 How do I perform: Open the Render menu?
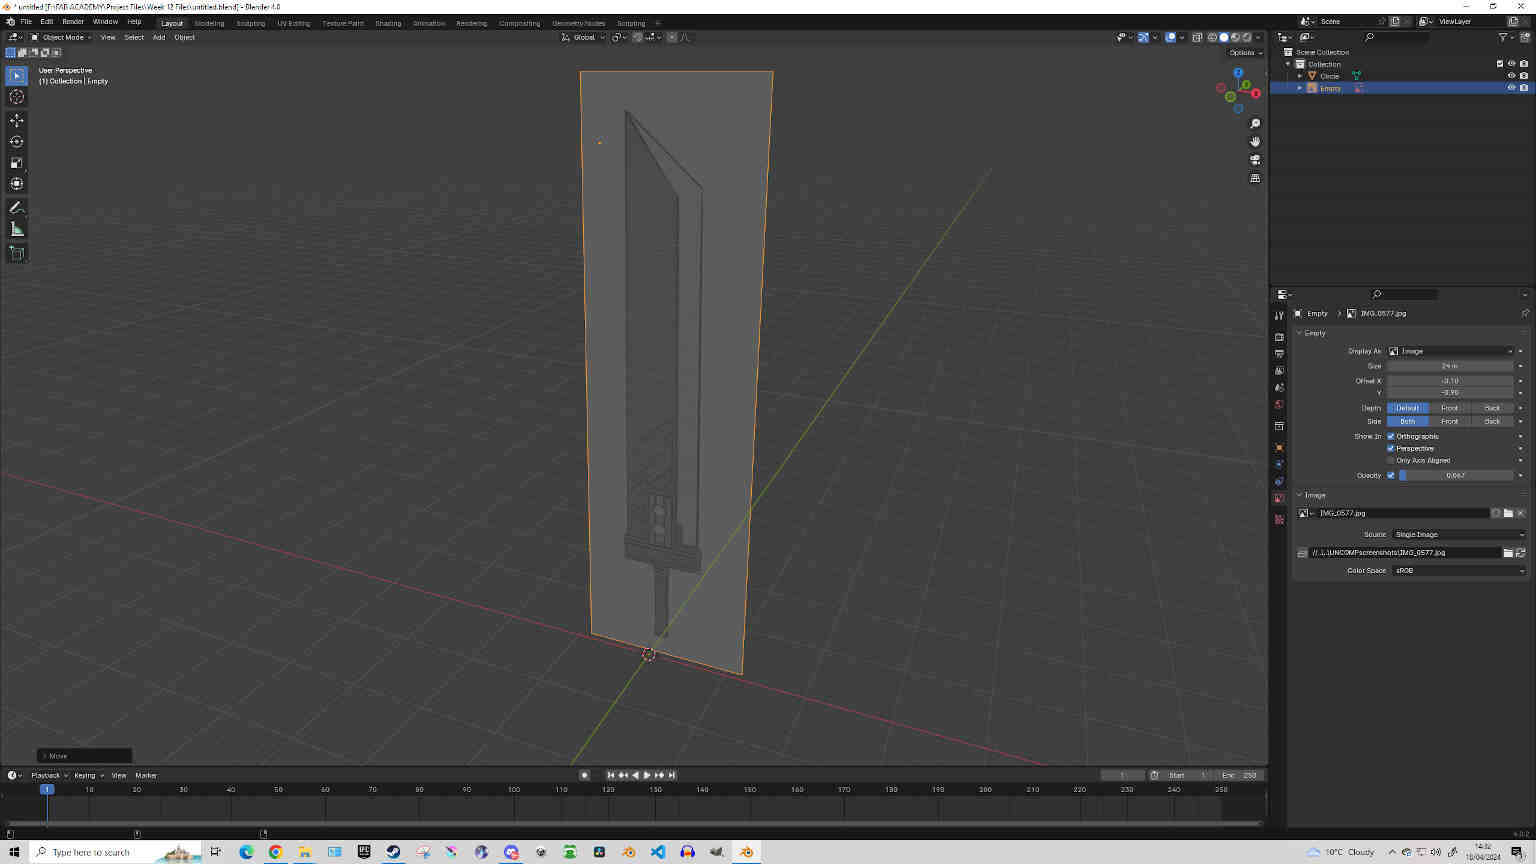(73, 21)
